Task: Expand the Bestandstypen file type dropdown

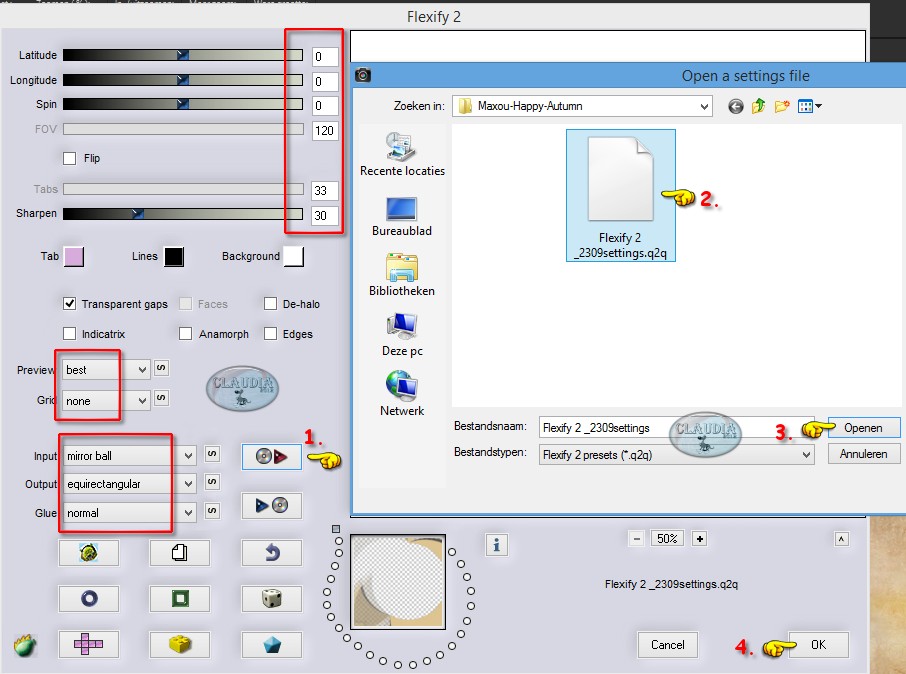Action: 676,455
